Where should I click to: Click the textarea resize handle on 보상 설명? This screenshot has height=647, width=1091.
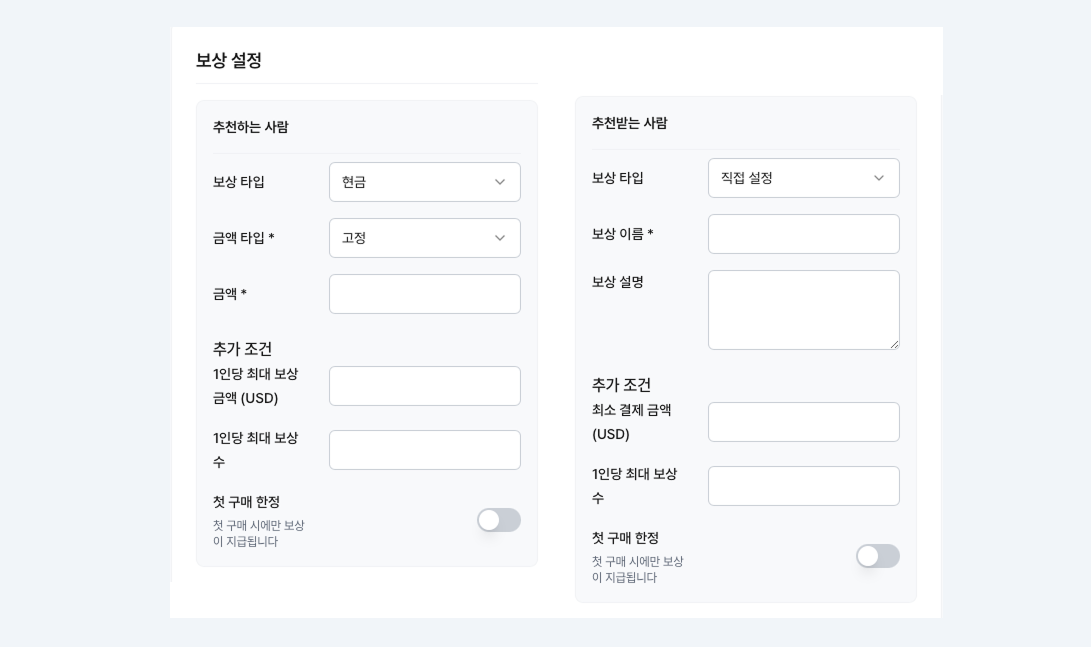point(894,344)
